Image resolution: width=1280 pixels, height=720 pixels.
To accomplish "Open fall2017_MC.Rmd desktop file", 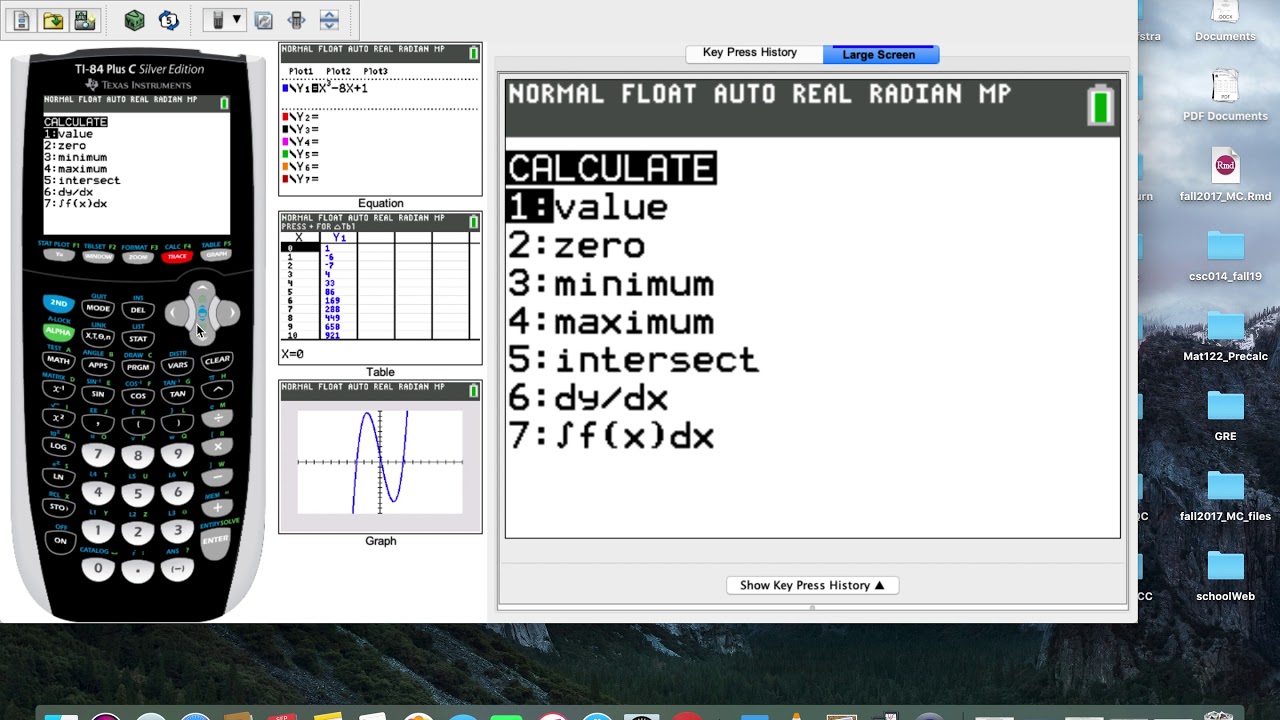I will [x=1225, y=176].
